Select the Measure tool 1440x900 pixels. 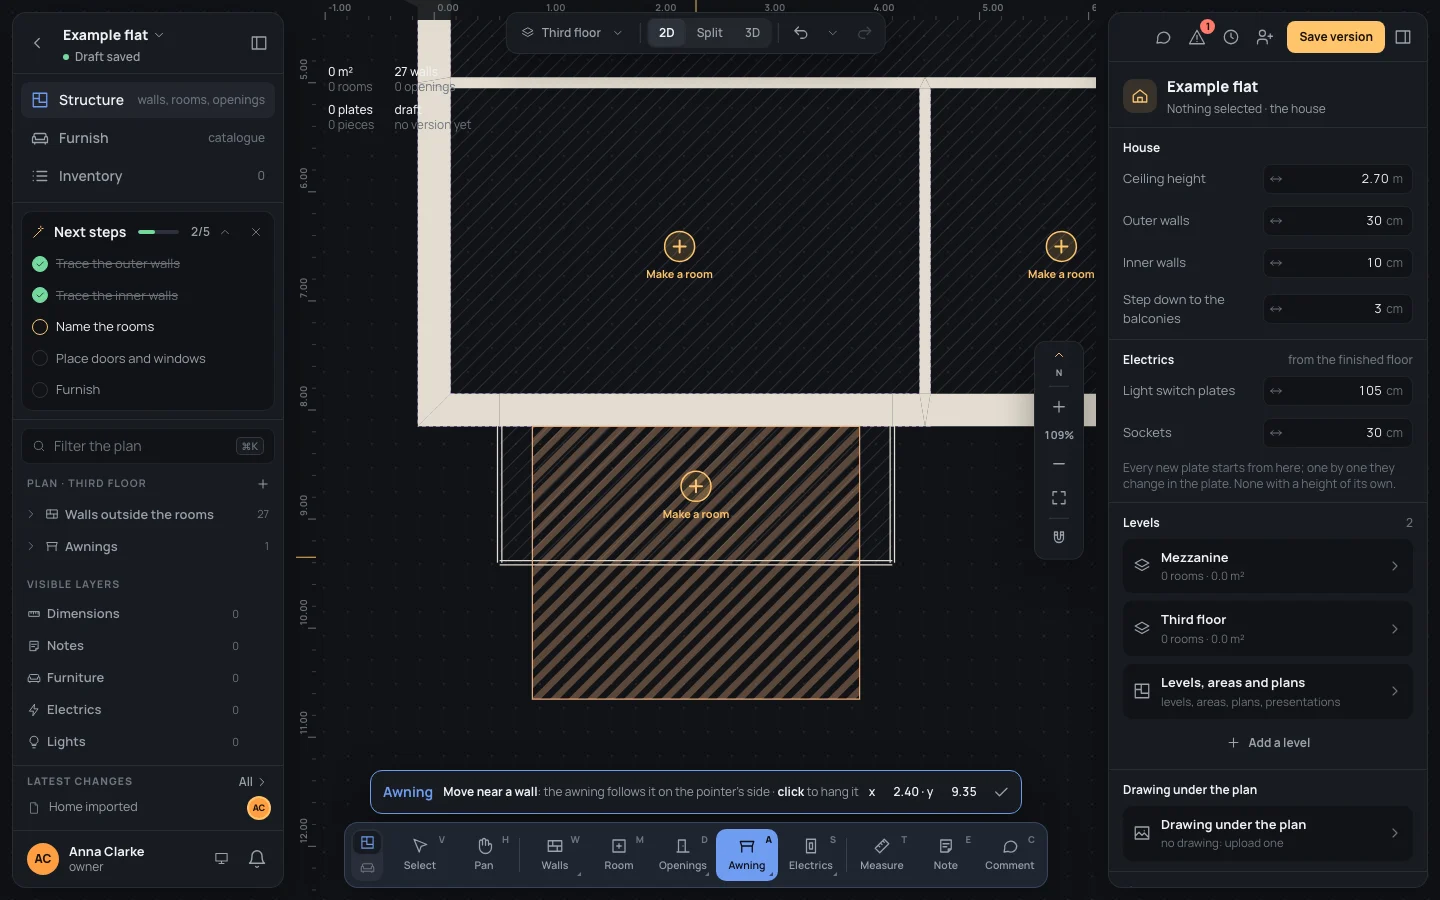pyautogui.click(x=882, y=855)
